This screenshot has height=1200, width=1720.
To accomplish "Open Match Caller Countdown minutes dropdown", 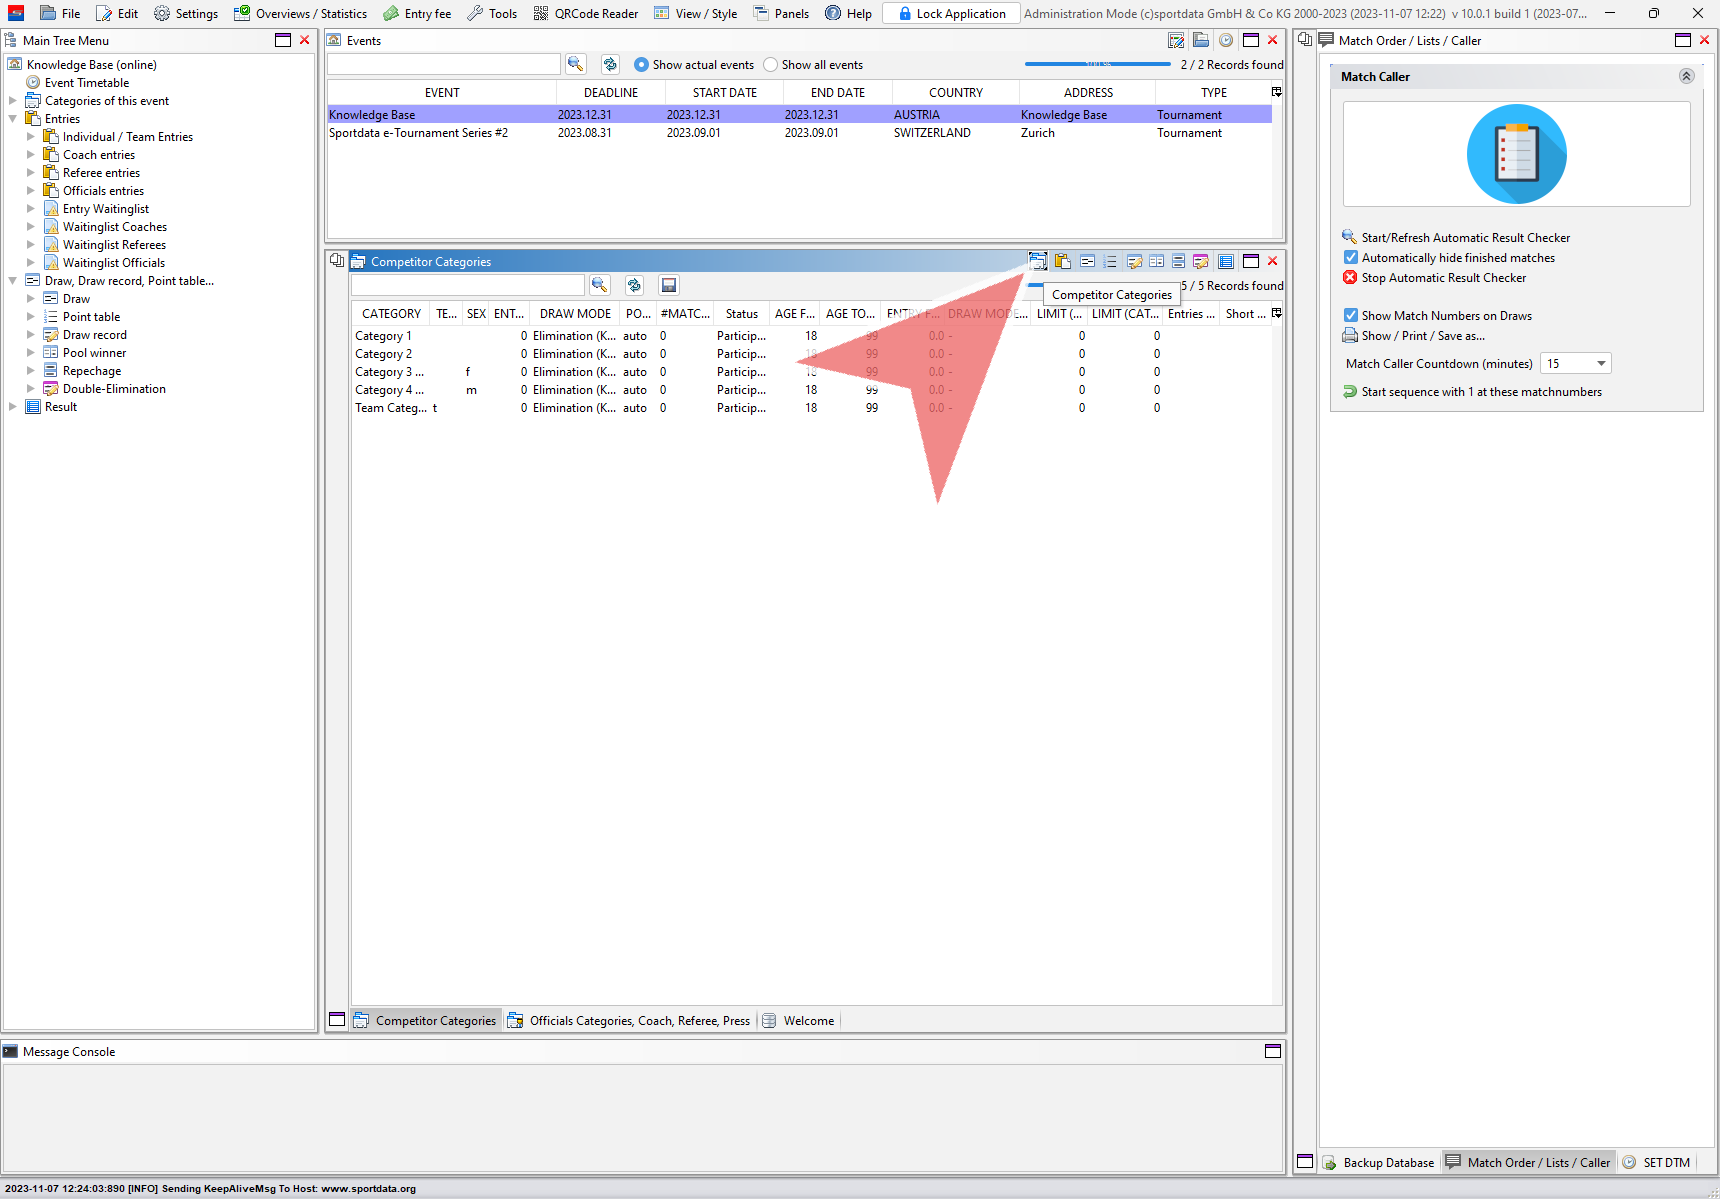I will tap(1601, 364).
